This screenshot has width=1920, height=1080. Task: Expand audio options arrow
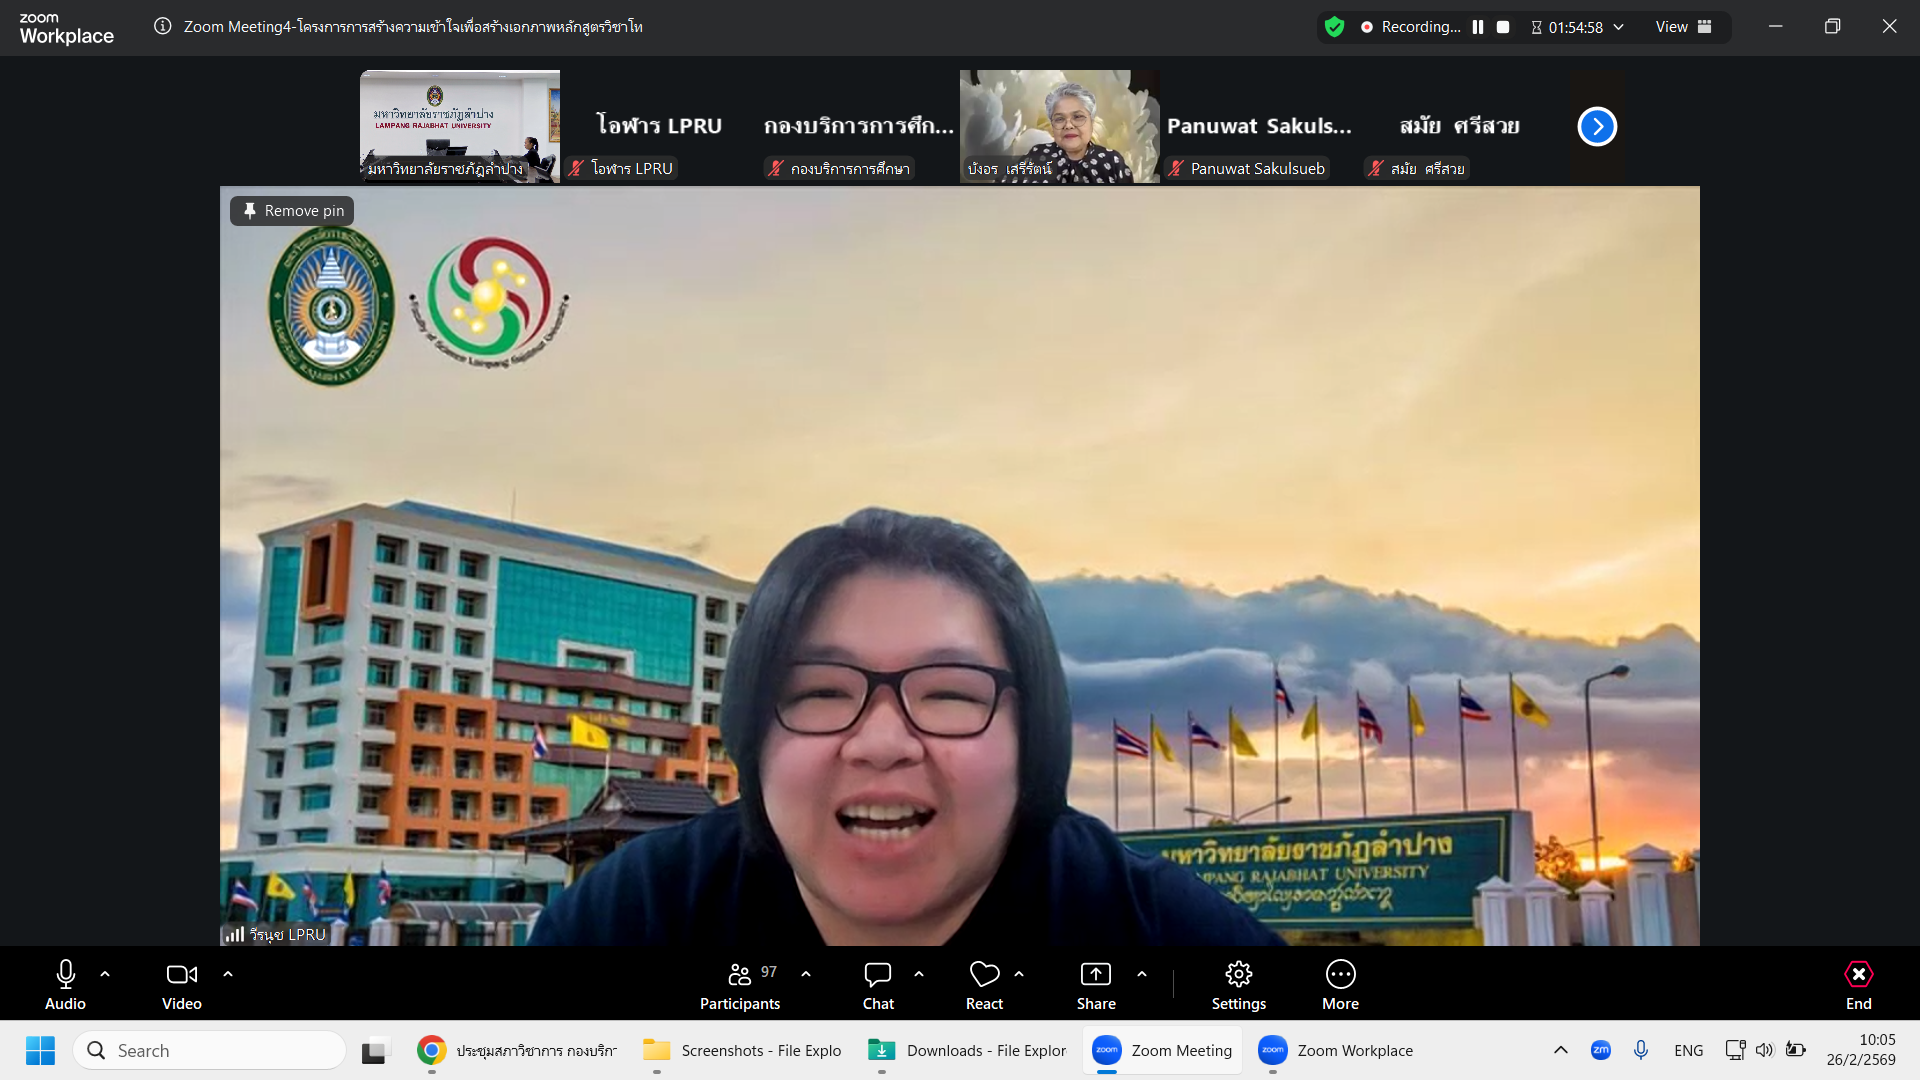(x=105, y=974)
